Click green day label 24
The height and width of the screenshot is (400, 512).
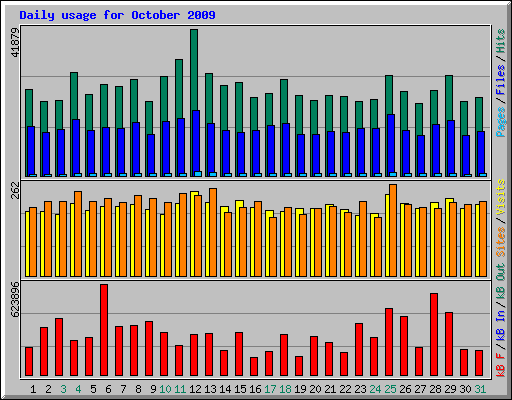[x=375, y=389]
